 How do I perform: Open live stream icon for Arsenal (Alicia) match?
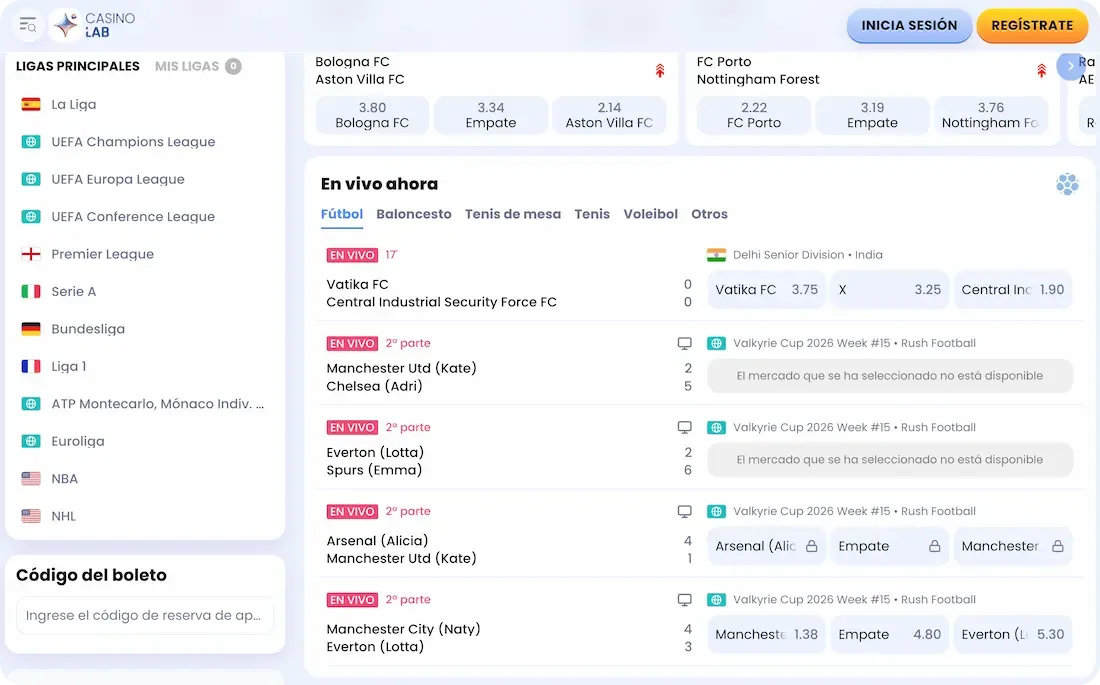(685, 511)
